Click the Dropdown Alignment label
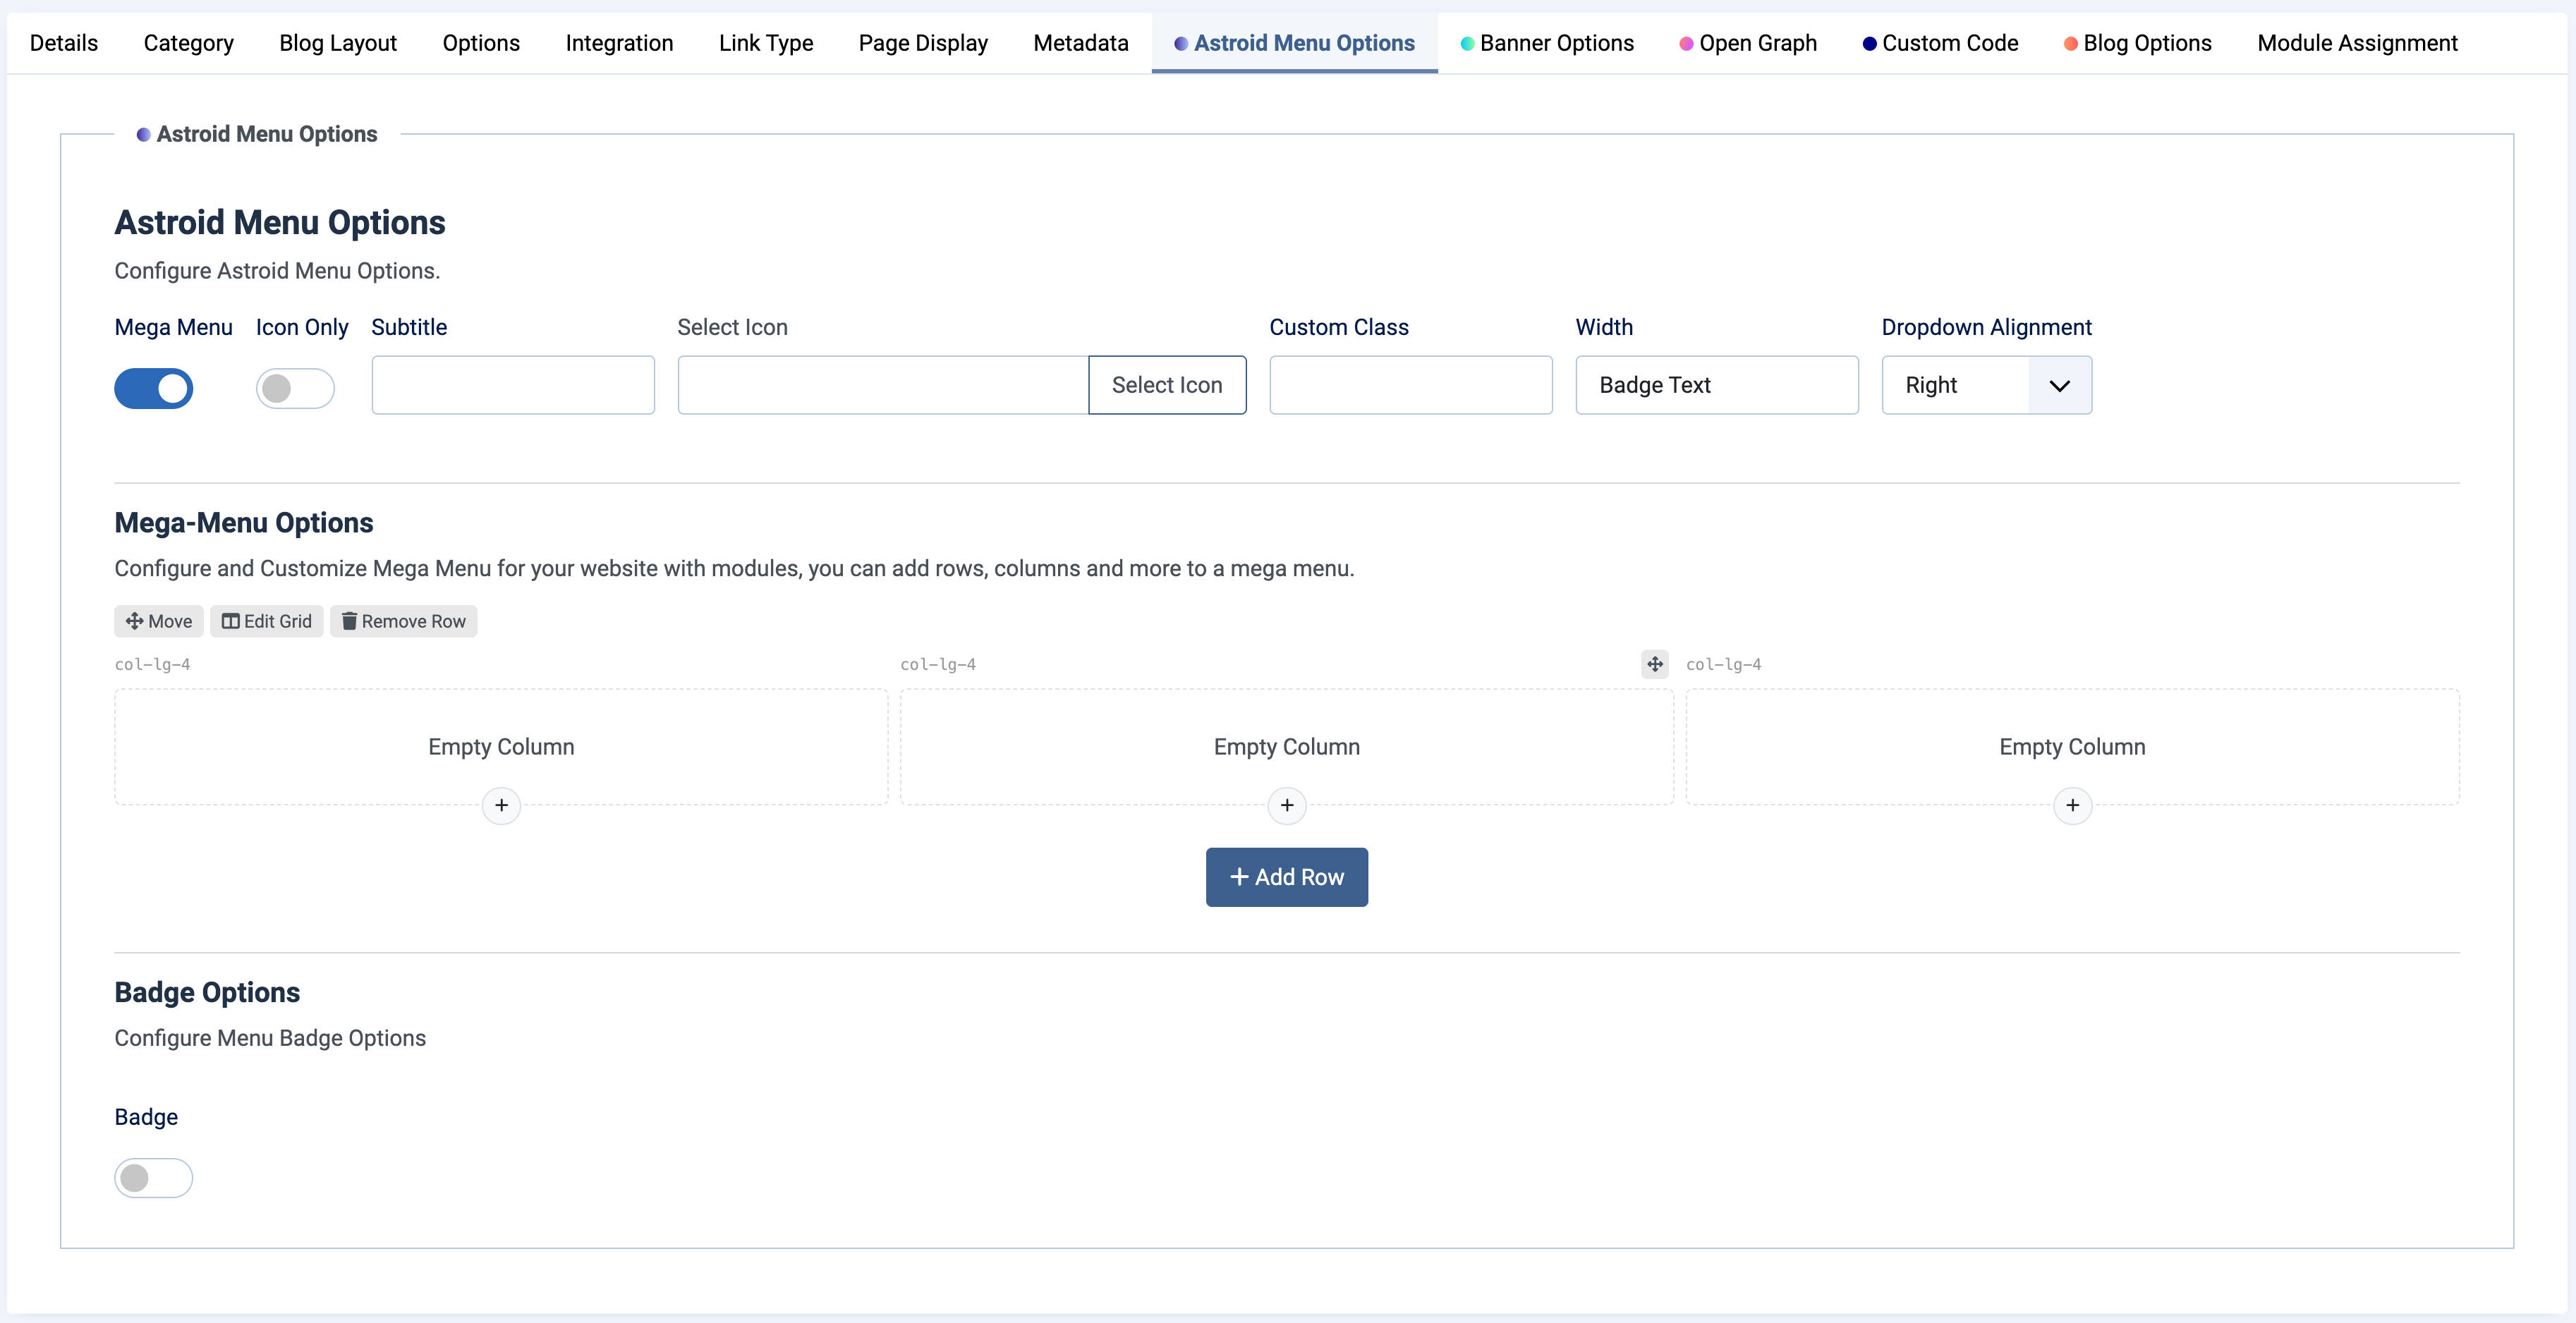2576x1323 pixels. click(1986, 327)
